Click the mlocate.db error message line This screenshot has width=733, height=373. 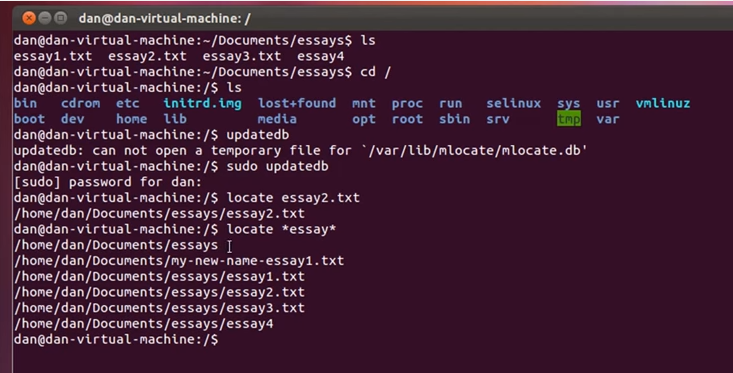(301, 151)
